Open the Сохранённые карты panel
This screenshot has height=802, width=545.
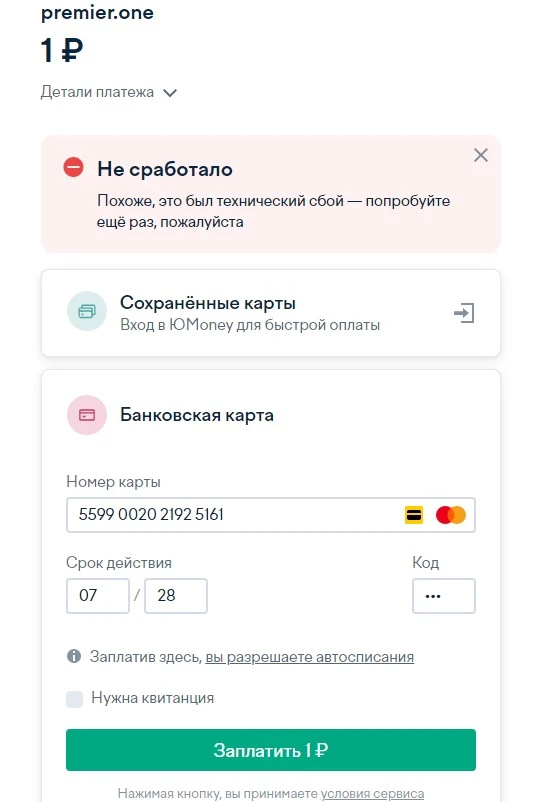click(x=270, y=313)
